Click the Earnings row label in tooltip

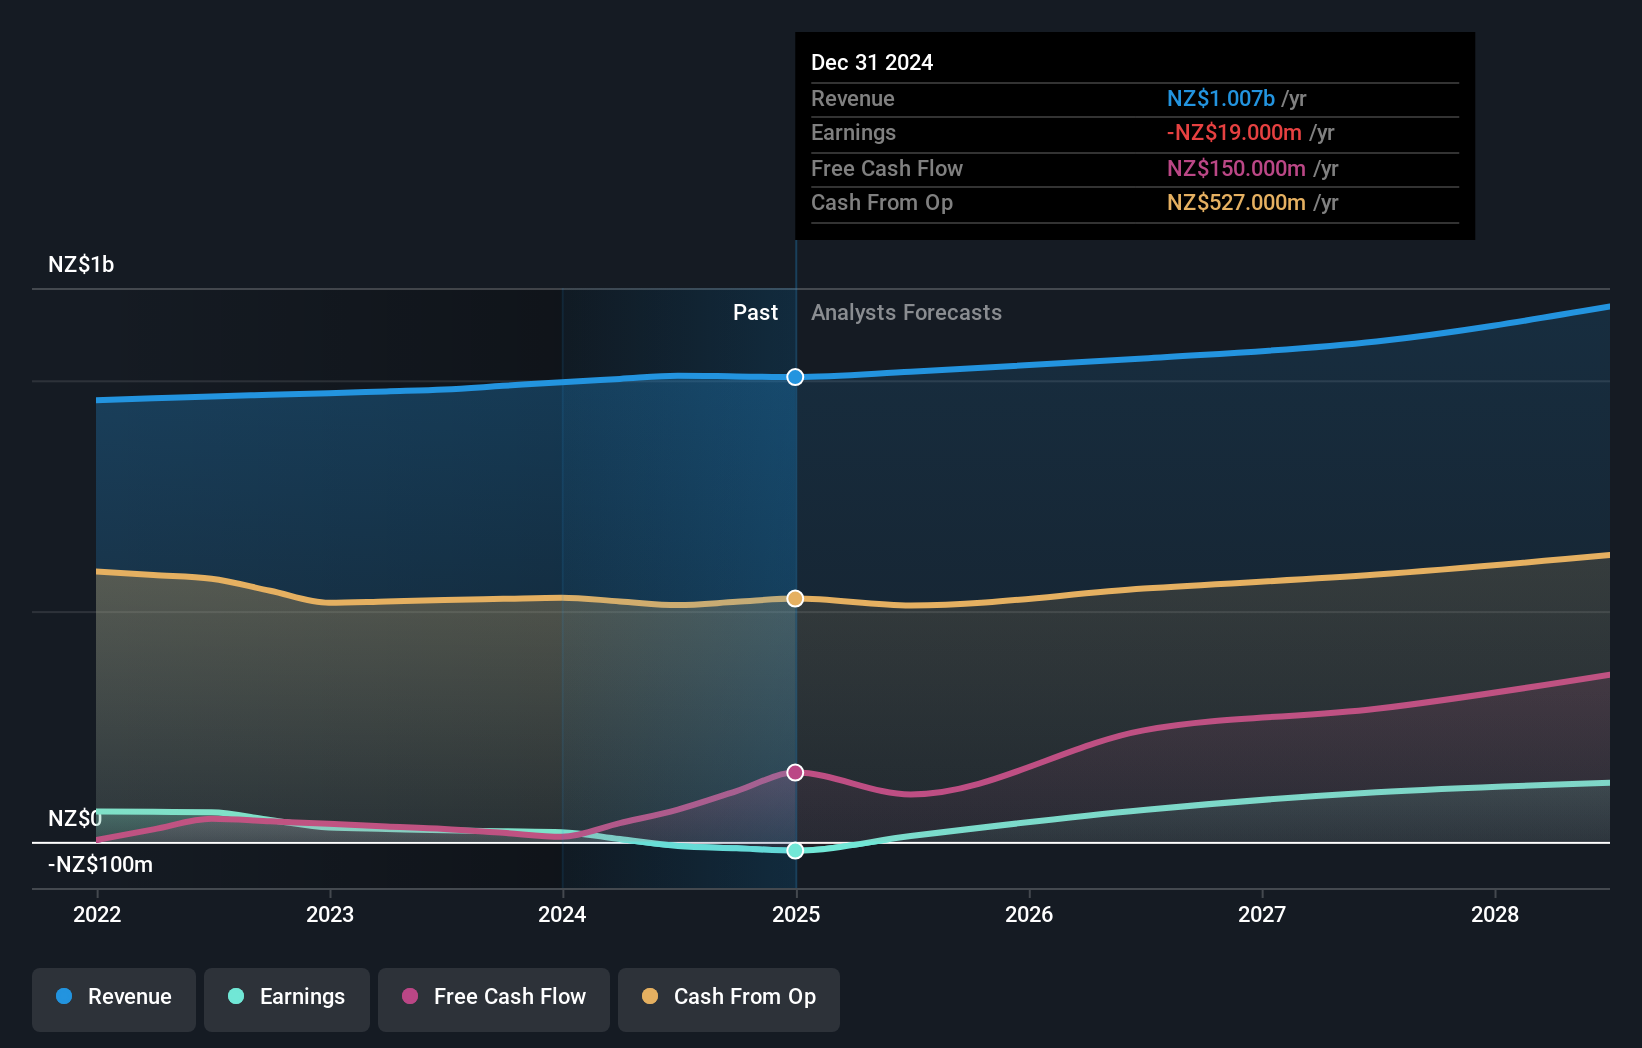[x=853, y=133]
